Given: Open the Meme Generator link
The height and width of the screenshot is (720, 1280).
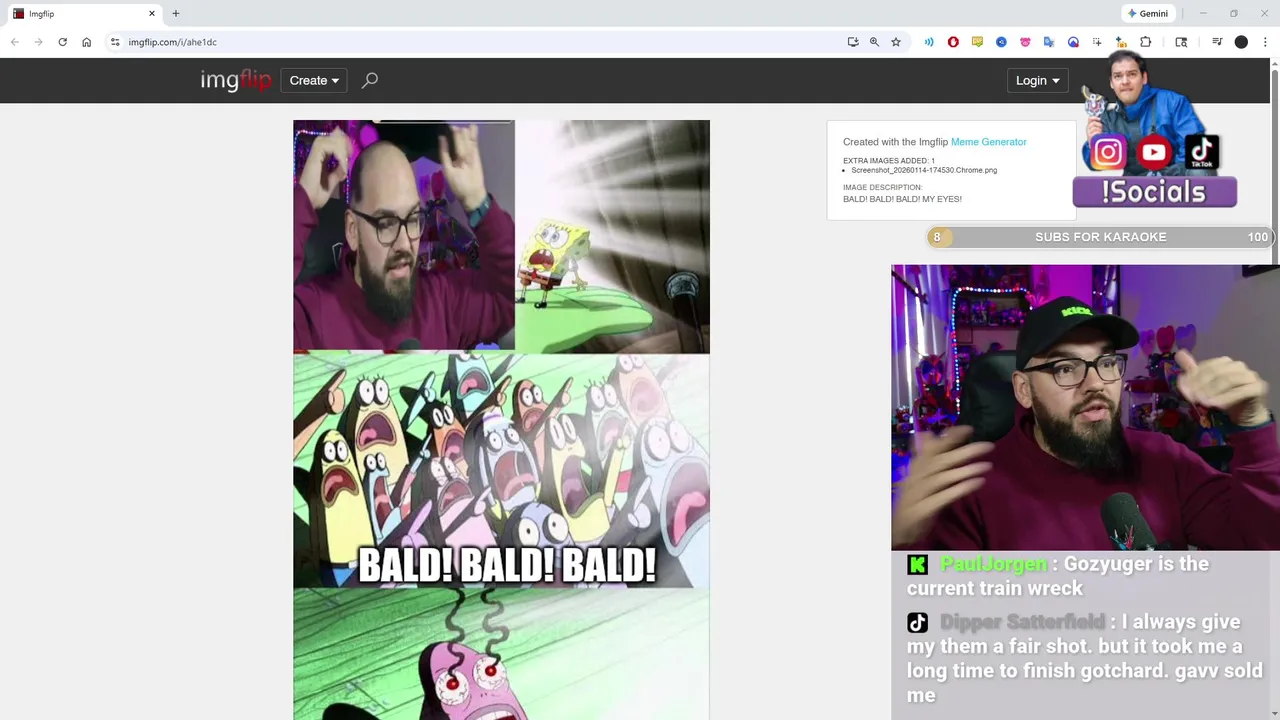Looking at the screenshot, I should 988,142.
